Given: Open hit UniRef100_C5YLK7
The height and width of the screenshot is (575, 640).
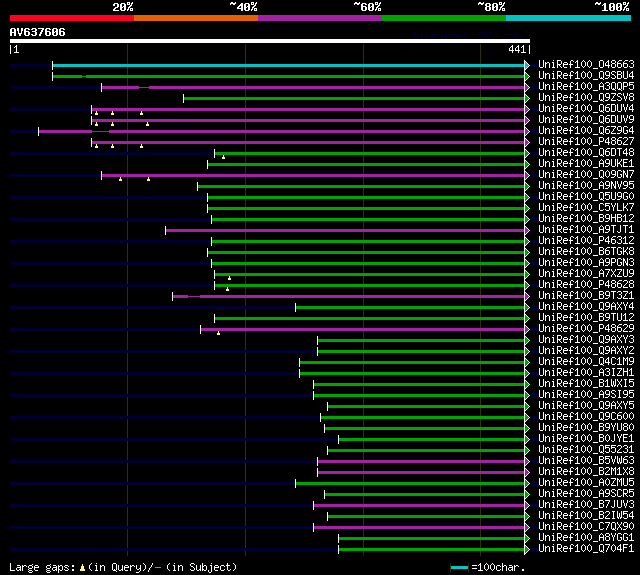Looking at the screenshot, I should (586, 208).
